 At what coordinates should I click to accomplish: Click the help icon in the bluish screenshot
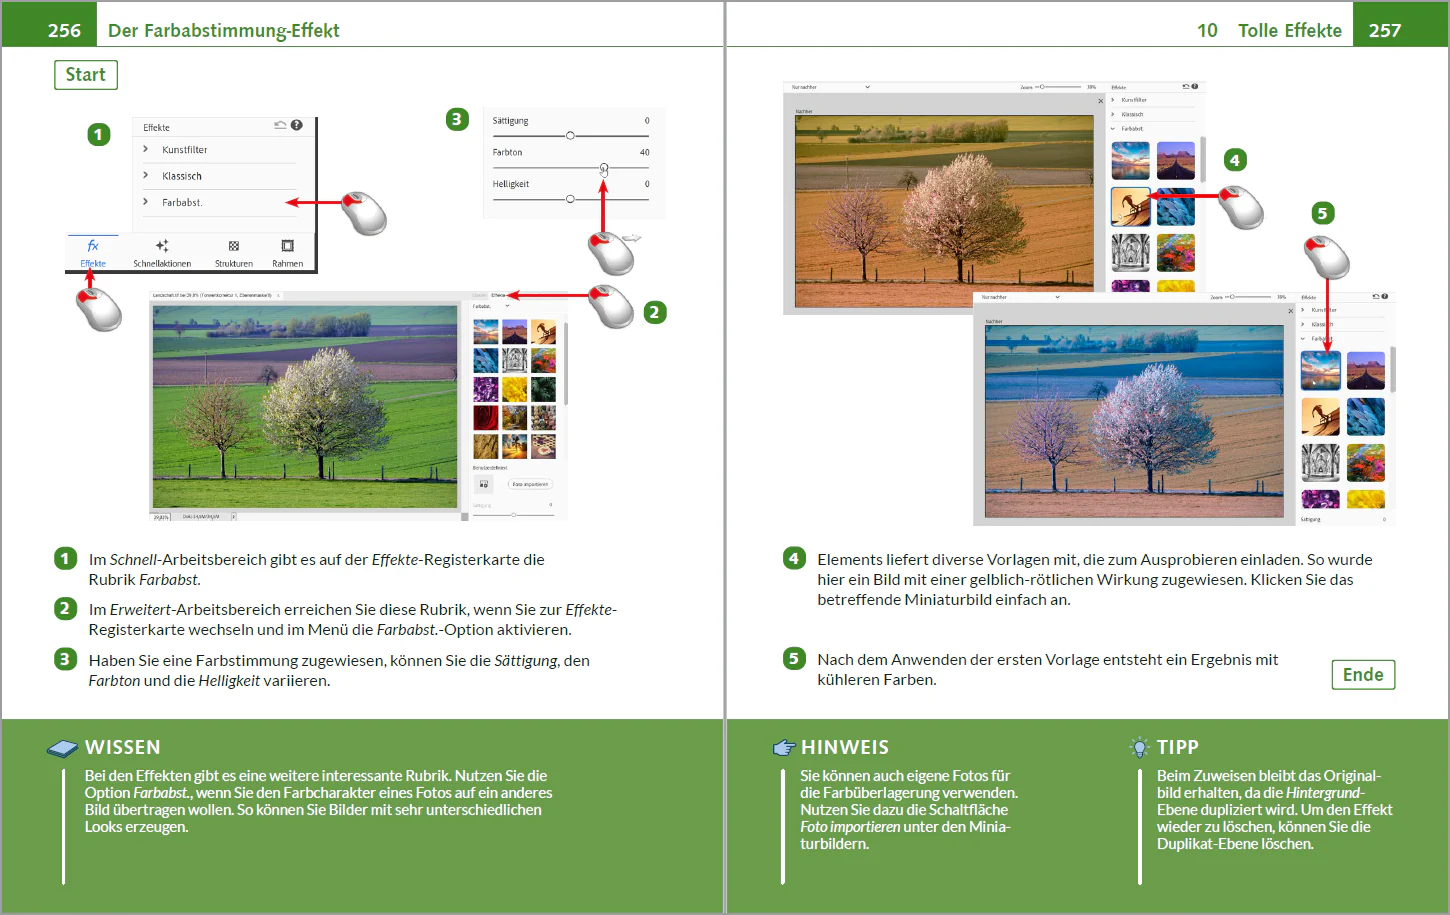[1384, 297]
